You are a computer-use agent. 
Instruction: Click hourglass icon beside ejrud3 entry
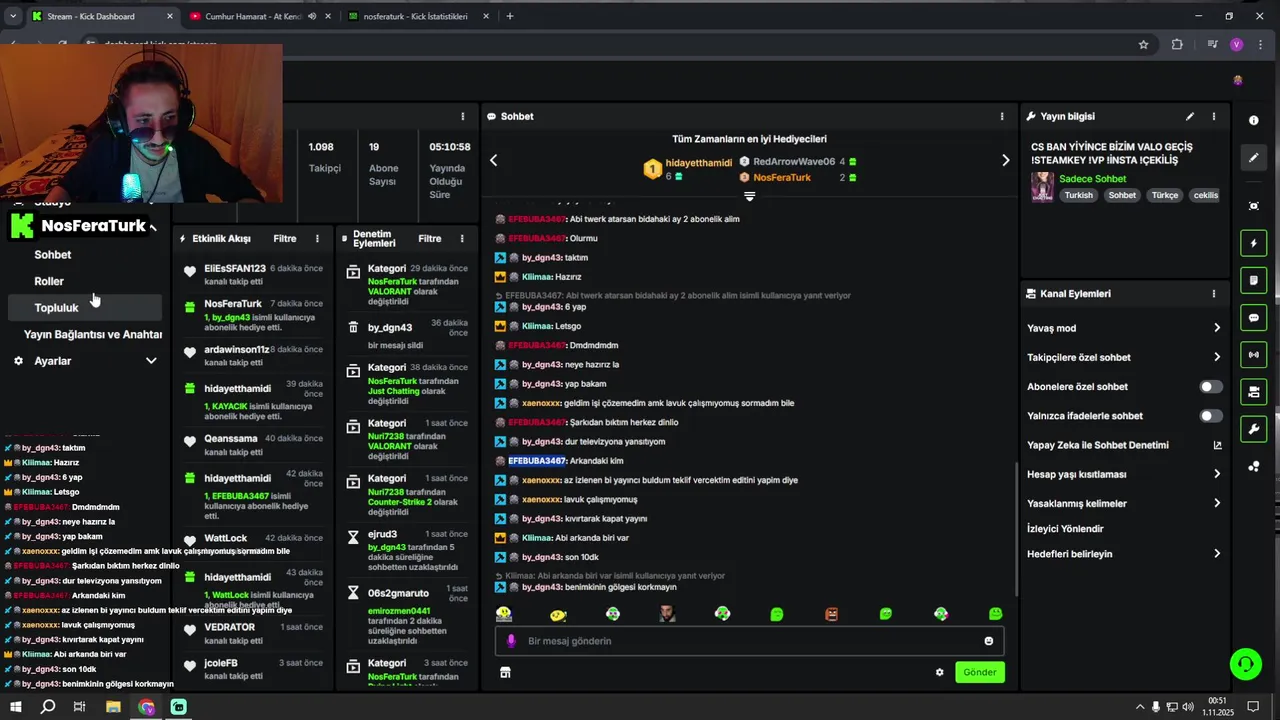click(x=353, y=537)
